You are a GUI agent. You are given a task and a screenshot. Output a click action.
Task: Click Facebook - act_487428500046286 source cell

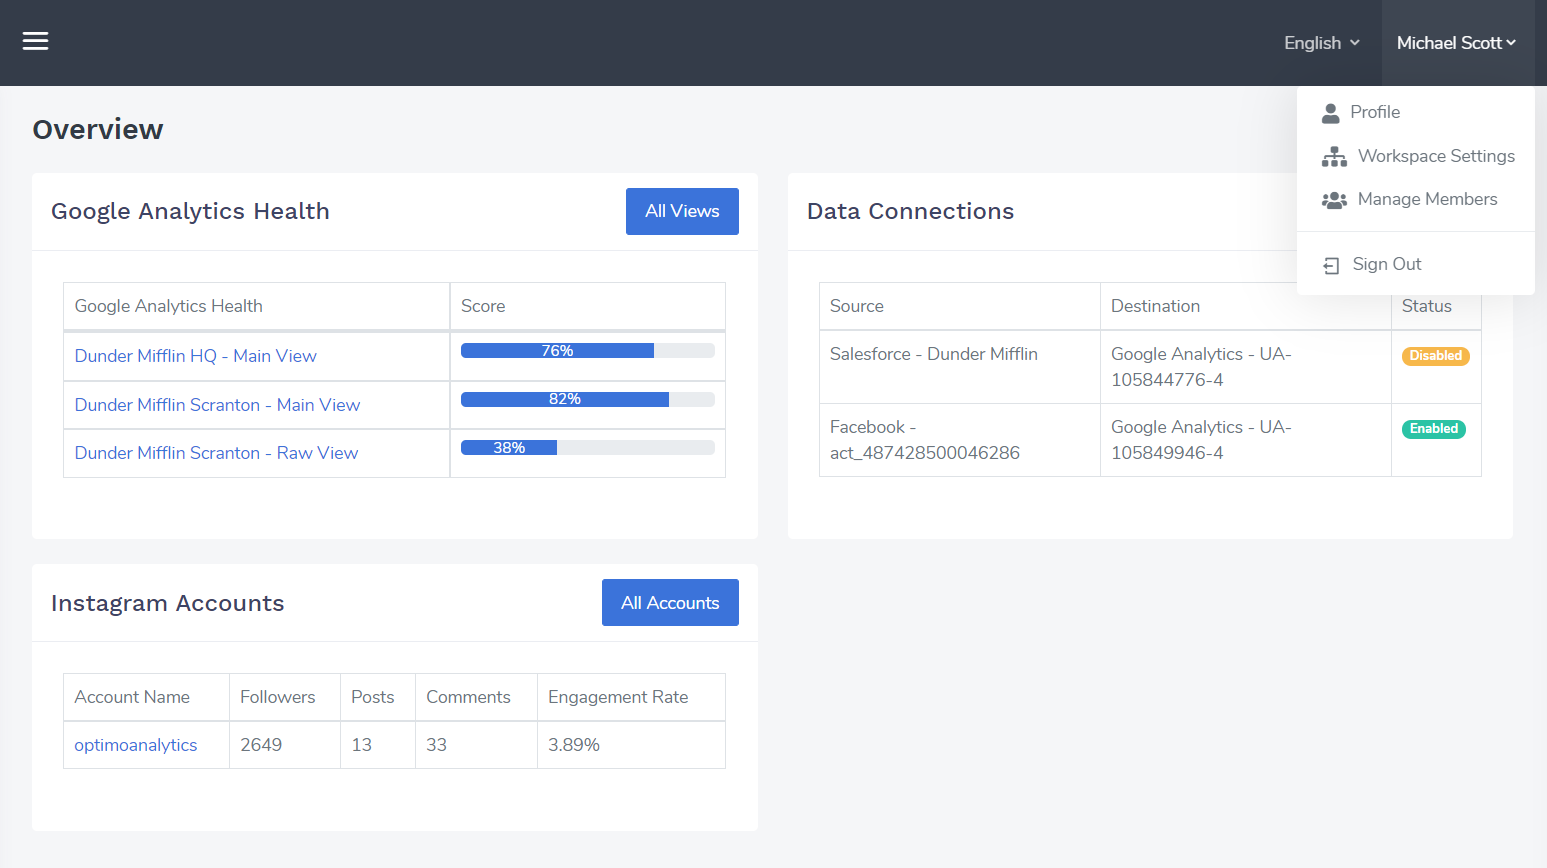[960, 440]
